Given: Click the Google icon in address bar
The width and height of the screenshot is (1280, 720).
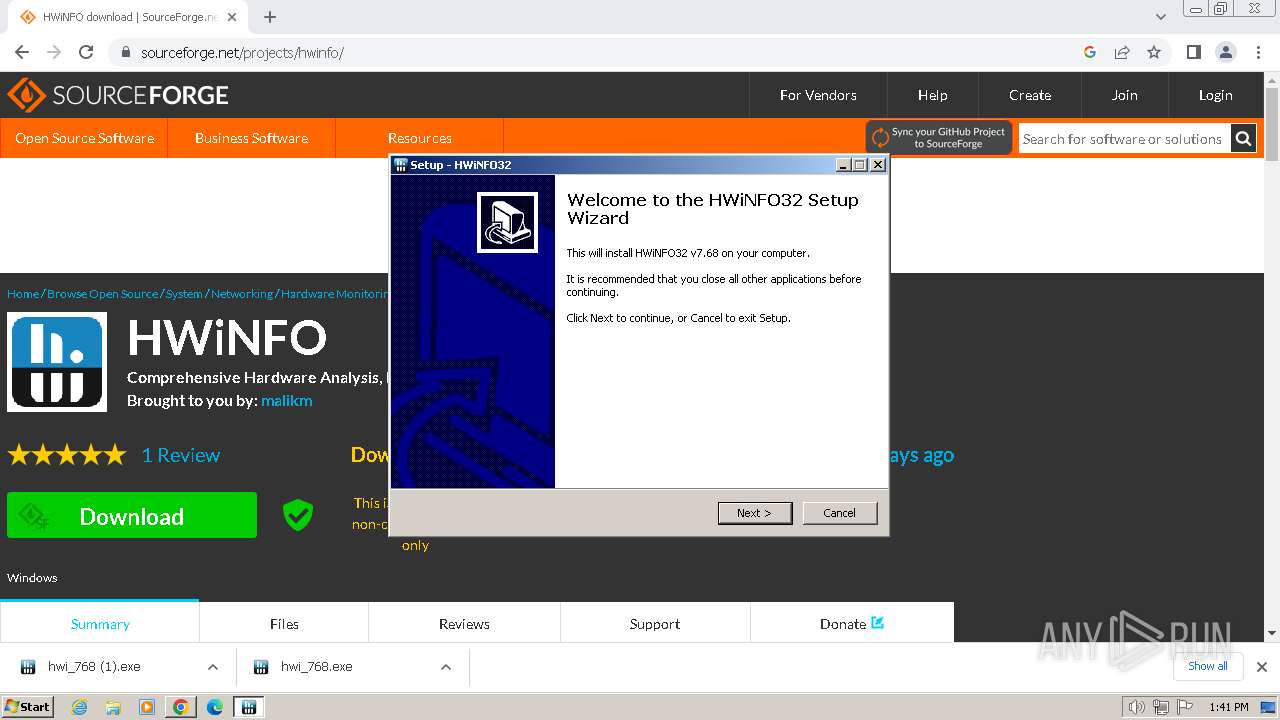Looking at the screenshot, I should click(x=1090, y=52).
